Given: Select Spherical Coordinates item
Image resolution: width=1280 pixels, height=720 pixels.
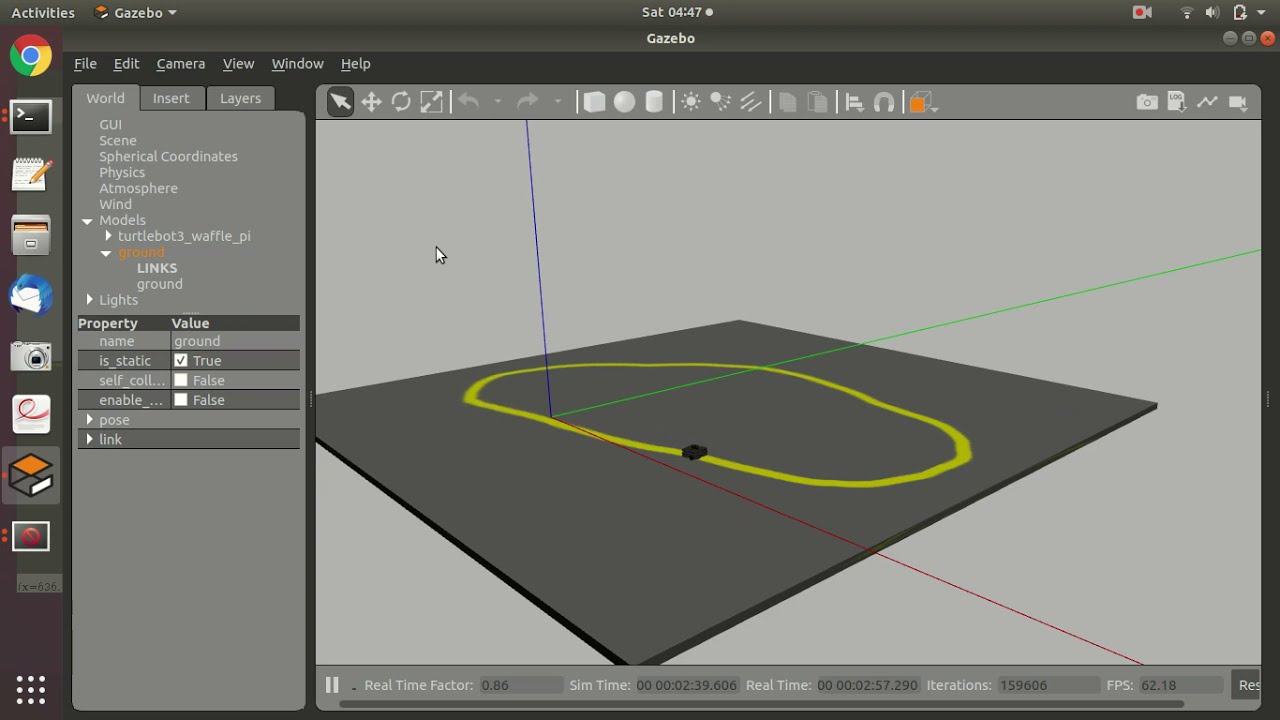Looking at the screenshot, I should [168, 156].
